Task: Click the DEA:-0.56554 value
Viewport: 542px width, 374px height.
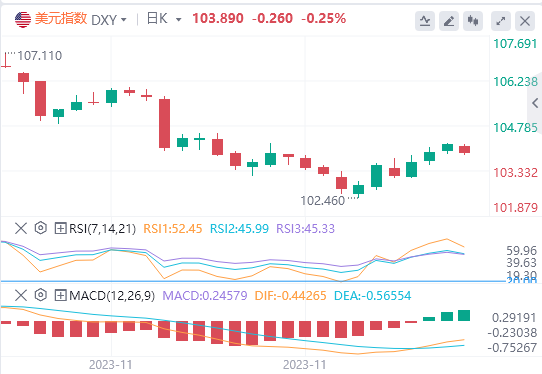Action: click(373, 296)
